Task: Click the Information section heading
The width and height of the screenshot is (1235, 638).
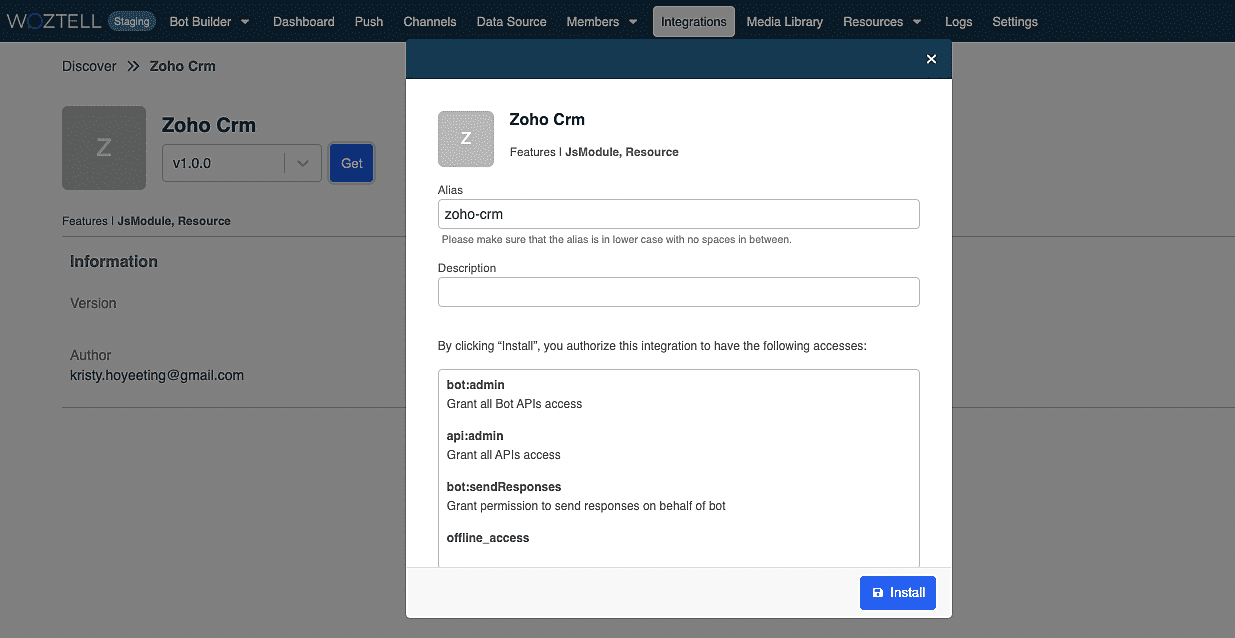Action: click(114, 261)
